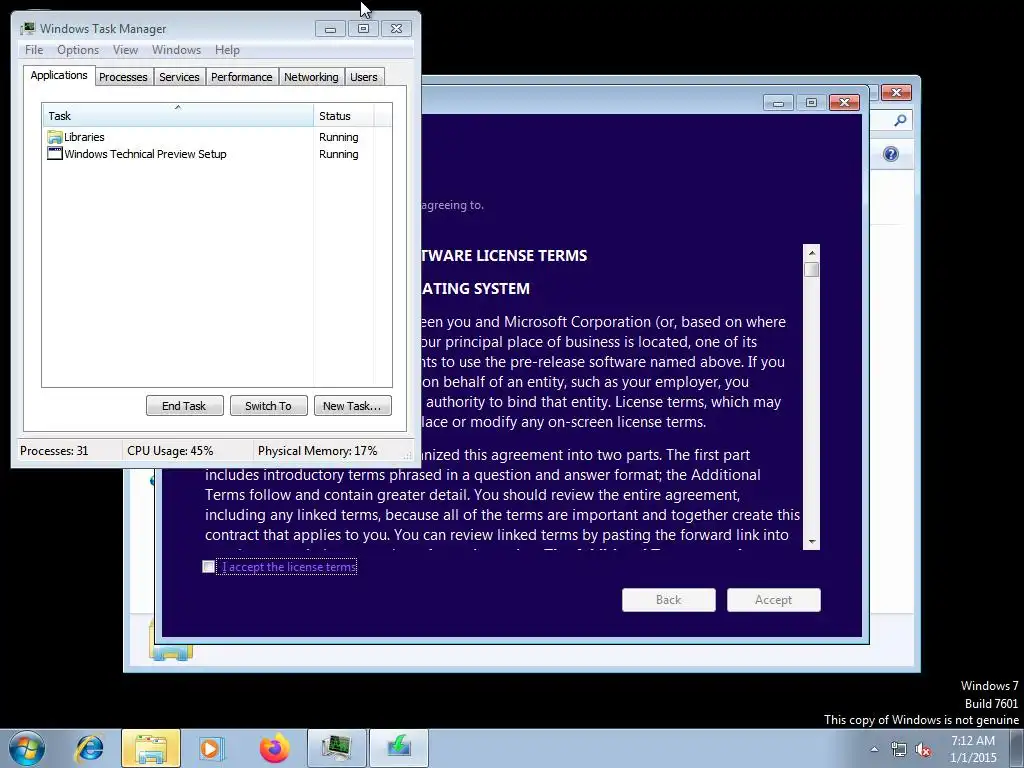Switch to the Users tab

pos(364,77)
